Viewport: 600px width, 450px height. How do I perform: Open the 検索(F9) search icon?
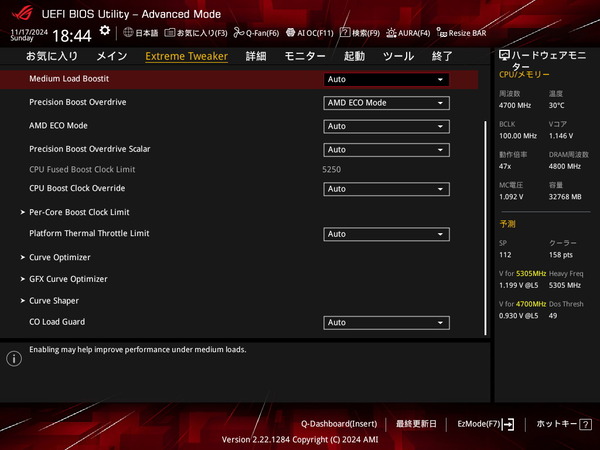click(x=345, y=33)
